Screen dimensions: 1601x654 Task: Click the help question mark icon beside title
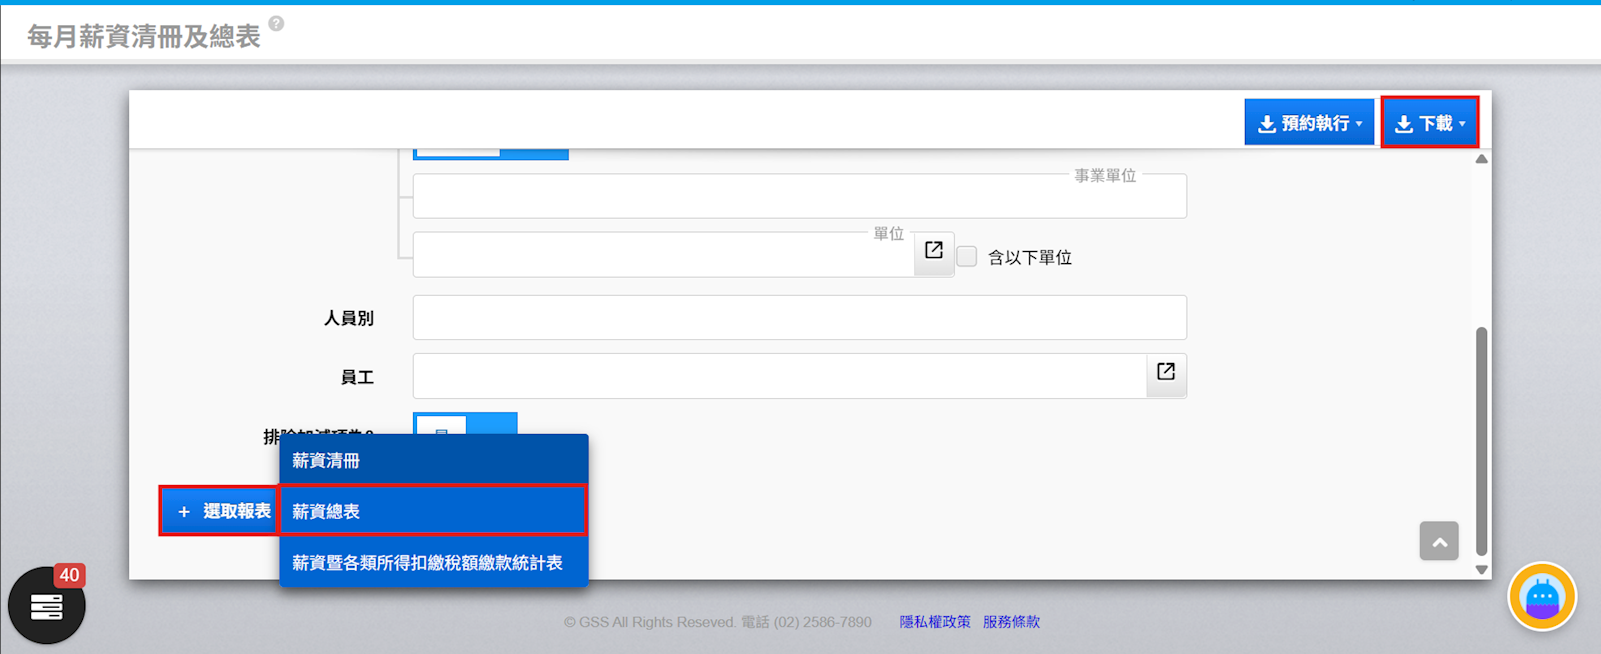click(276, 23)
